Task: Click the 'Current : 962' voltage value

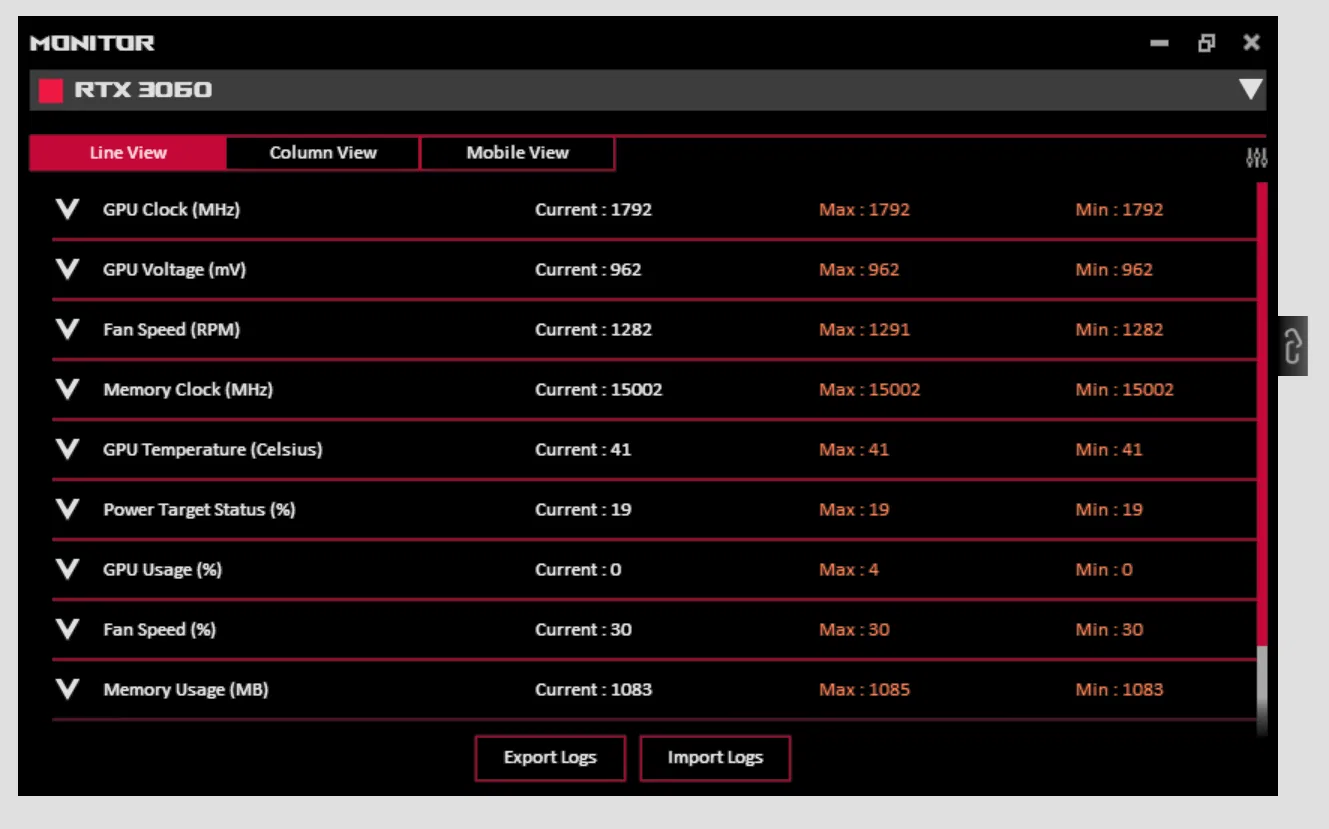Action: 588,270
